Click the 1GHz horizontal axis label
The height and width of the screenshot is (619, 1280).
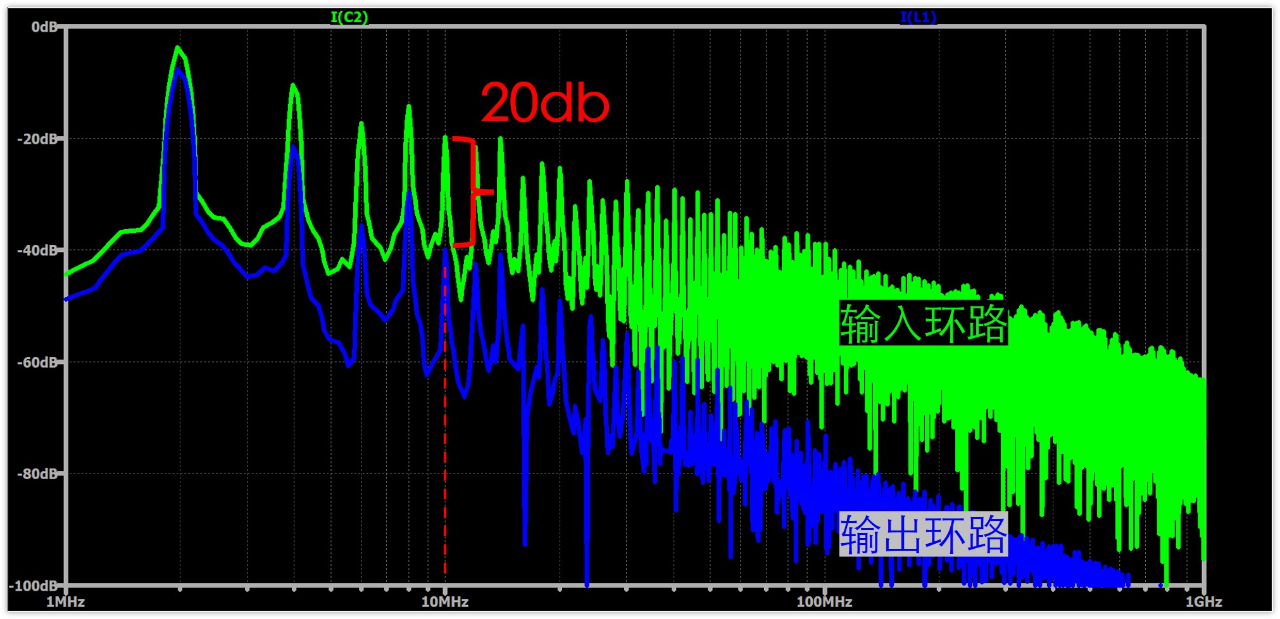coord(1203,602)
